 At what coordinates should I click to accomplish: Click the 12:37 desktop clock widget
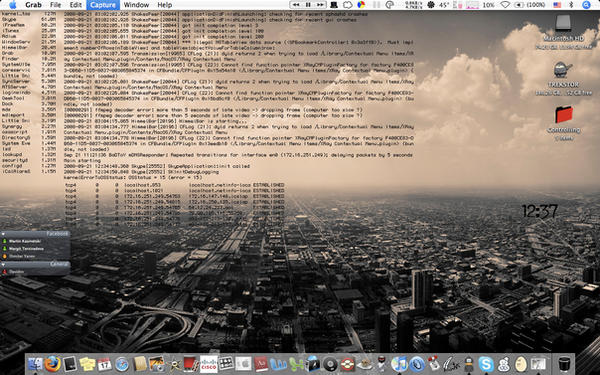pos(540,211)
